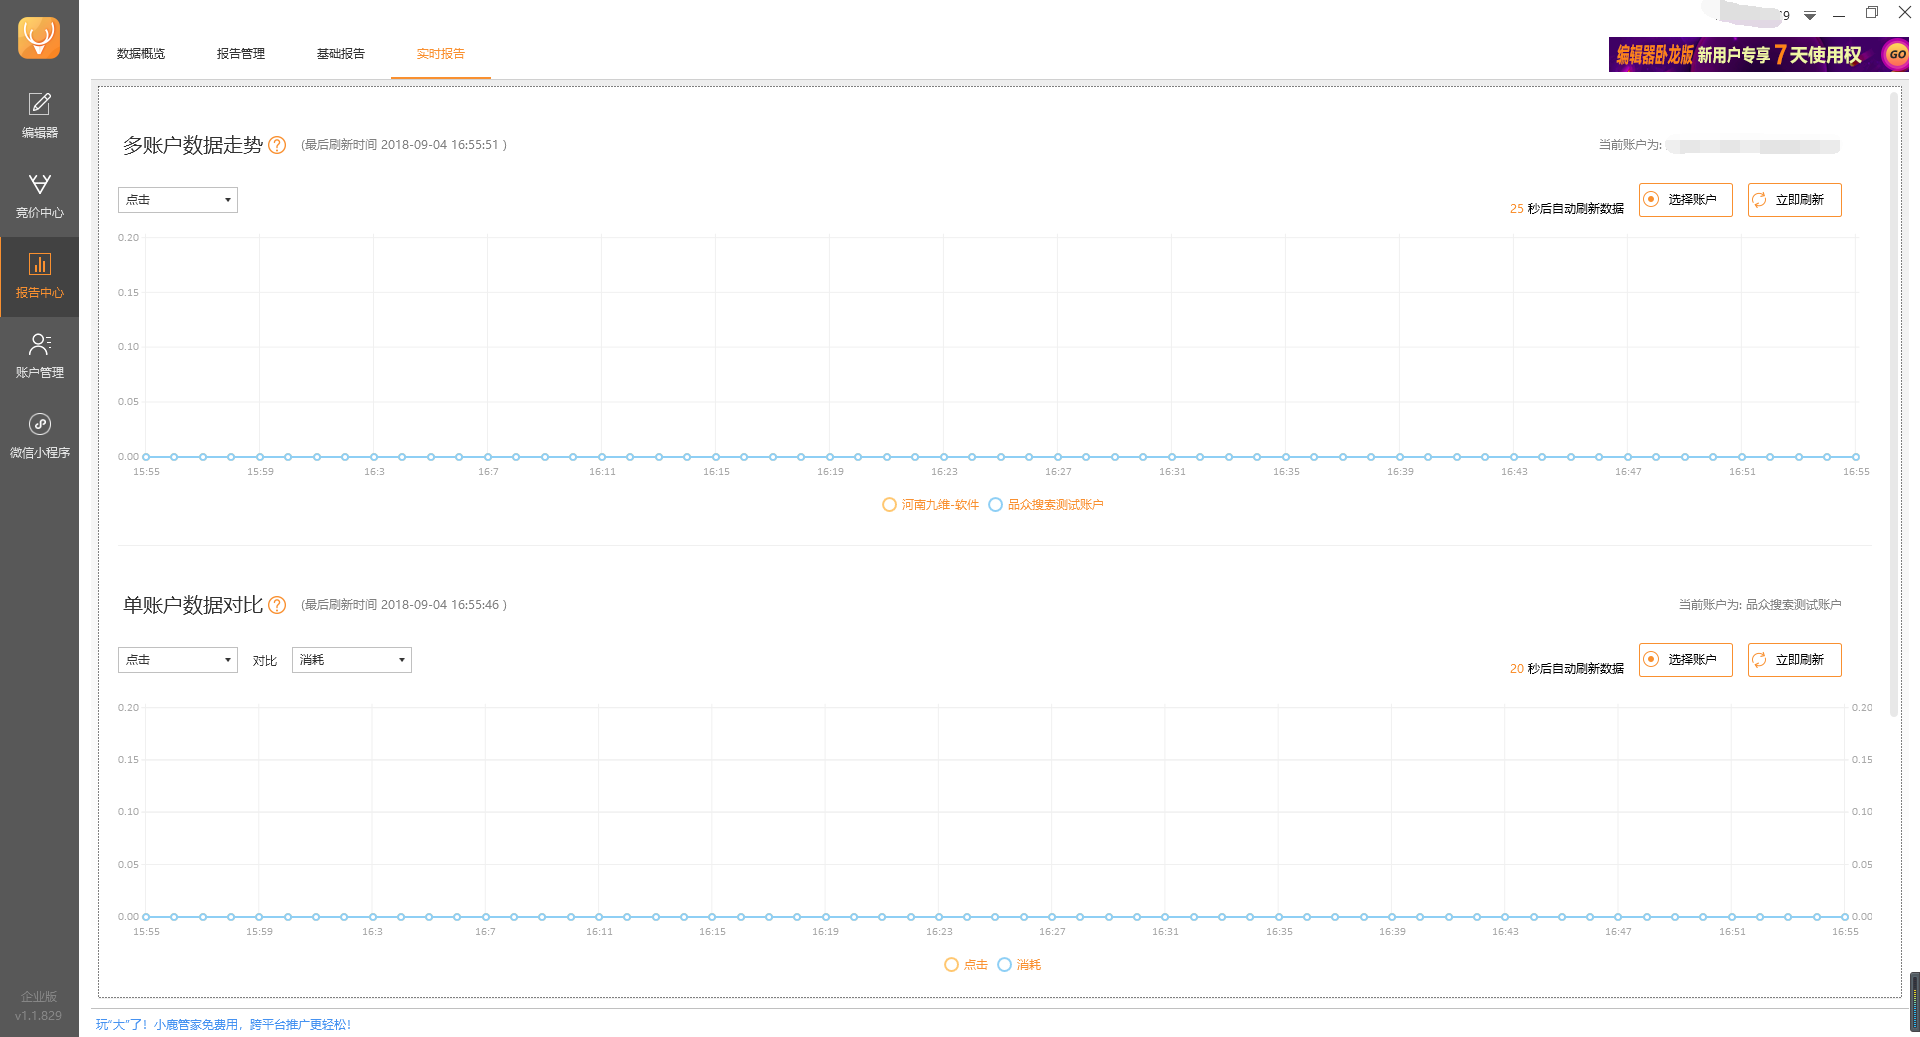The height and width of the screenshot is (1037, 1920).
Task: Click the deer logo icon in sidebar
Action: click(39, 38)
